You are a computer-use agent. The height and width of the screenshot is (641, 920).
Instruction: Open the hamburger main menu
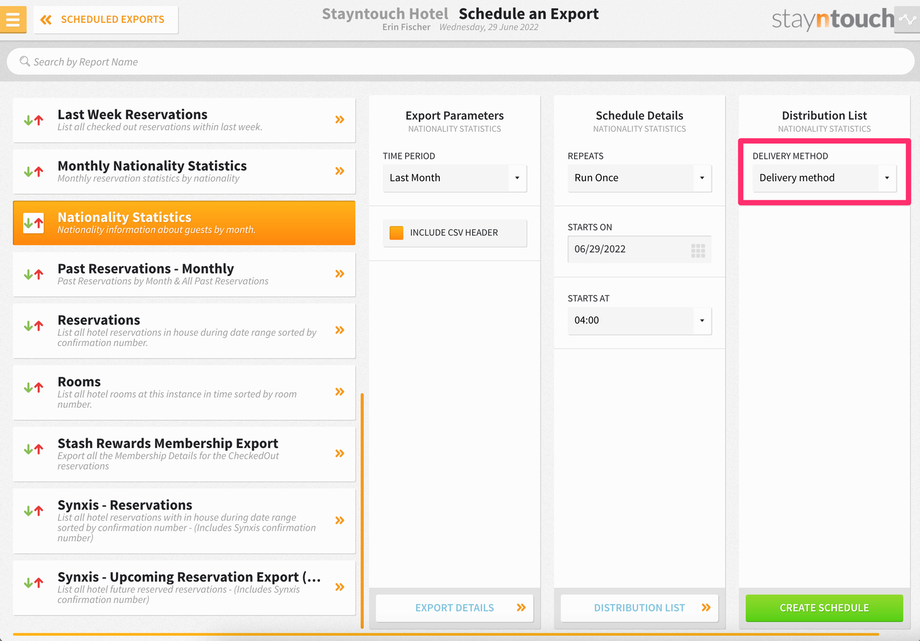(13, 19)
